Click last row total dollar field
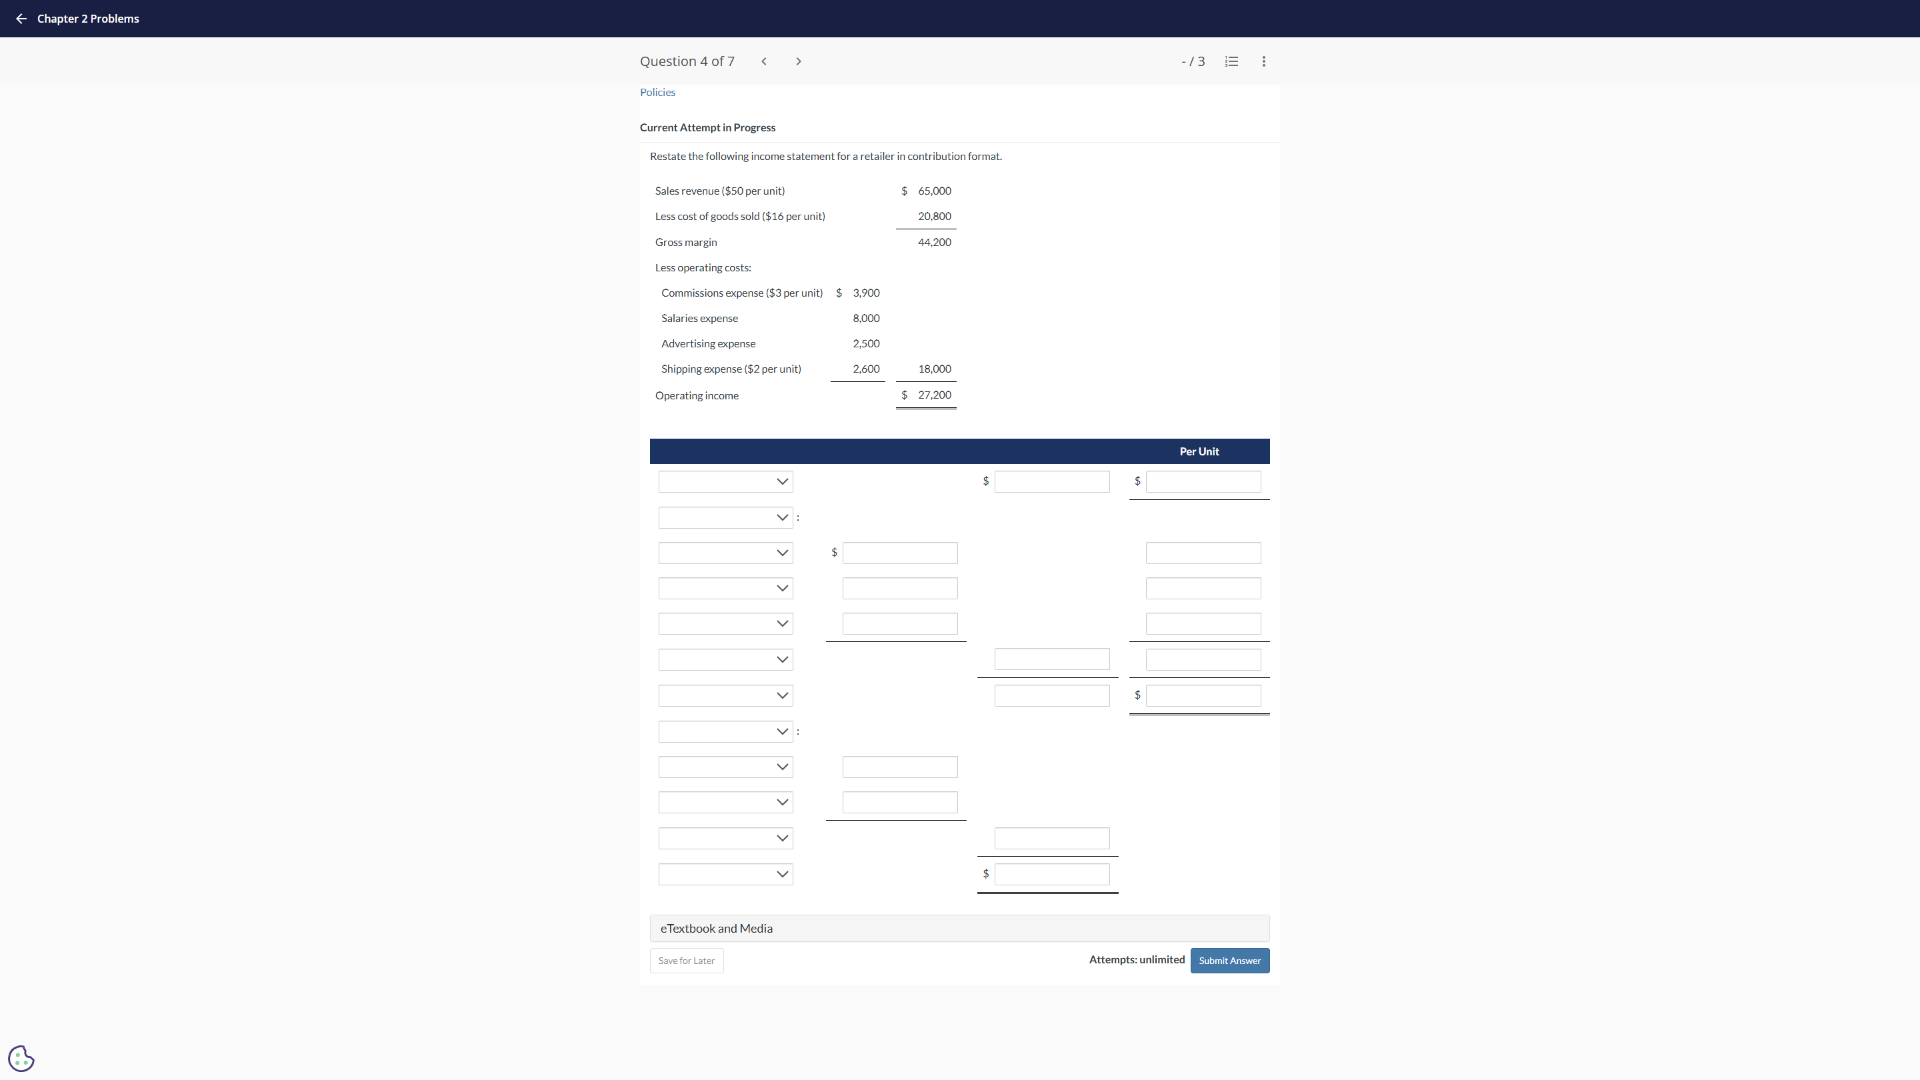This screenshot has width=1920, height=1080. [1052, 875]
